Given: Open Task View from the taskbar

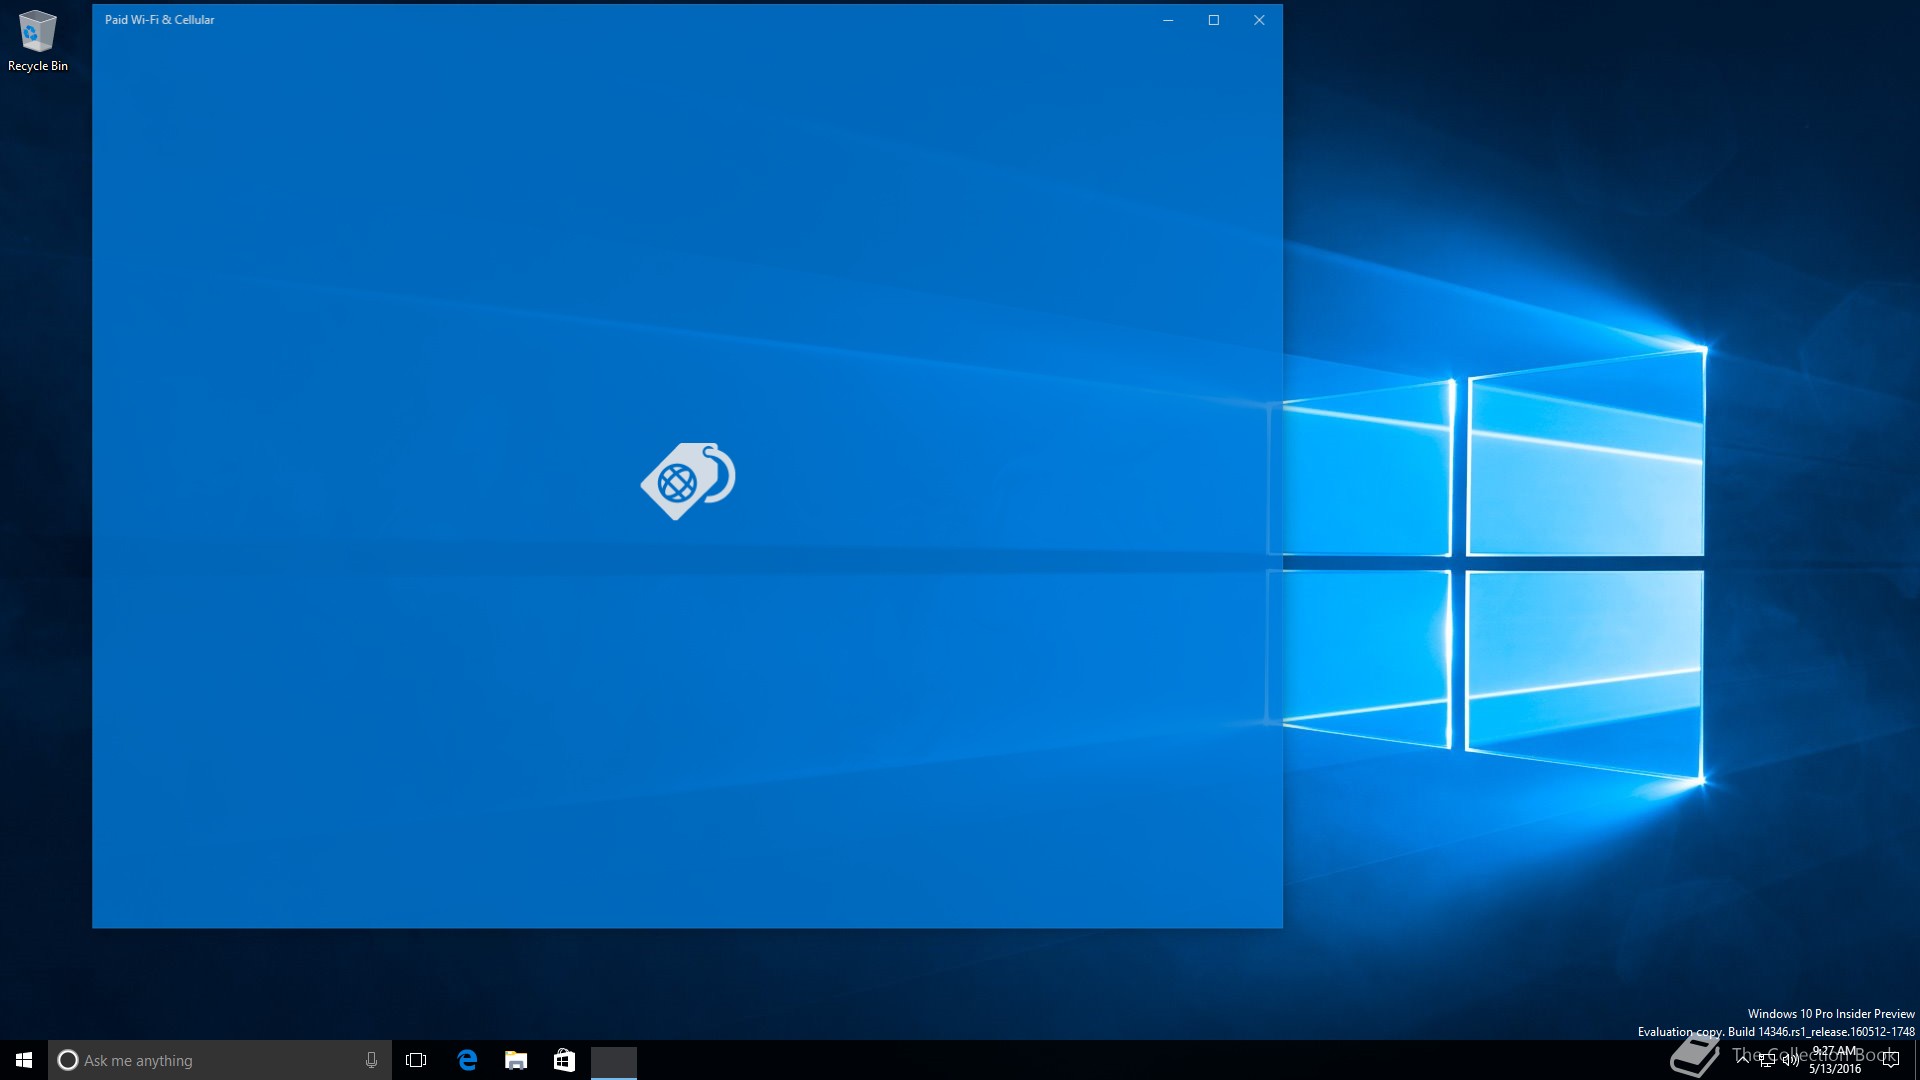Looking at the screenshot, I should (416, 1060).
